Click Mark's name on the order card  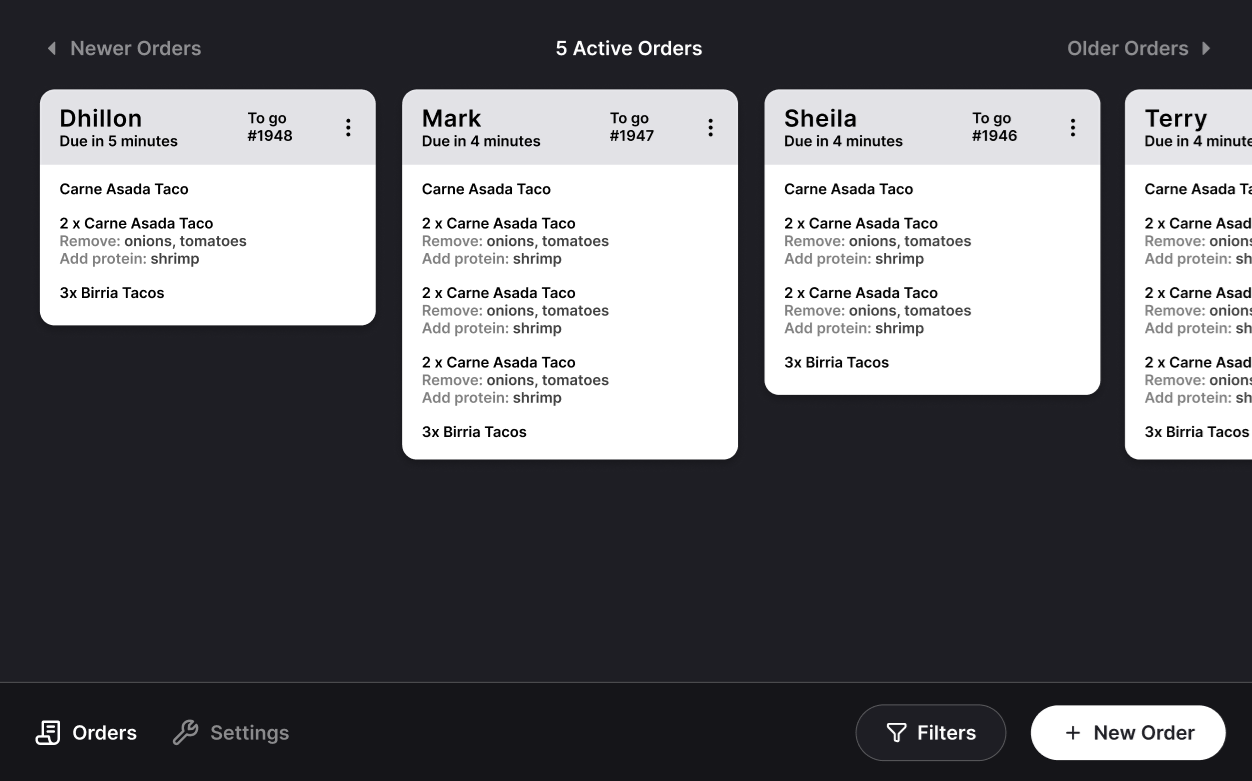(x=451, y=118)
